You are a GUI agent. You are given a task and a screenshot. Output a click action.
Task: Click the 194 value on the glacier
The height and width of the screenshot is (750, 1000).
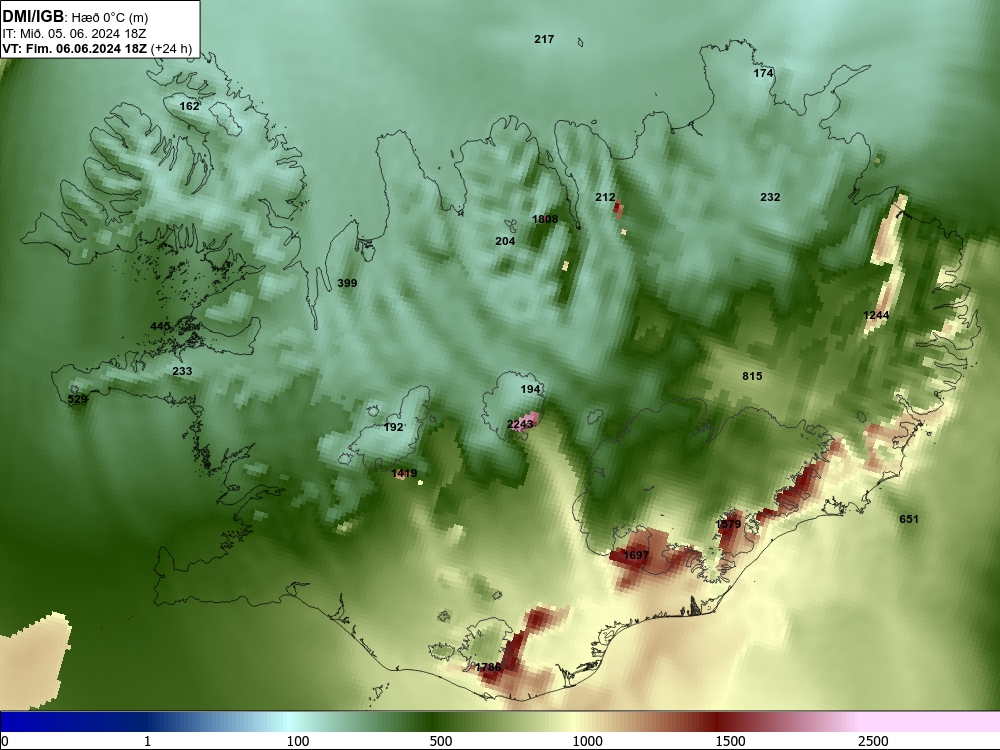531,389
